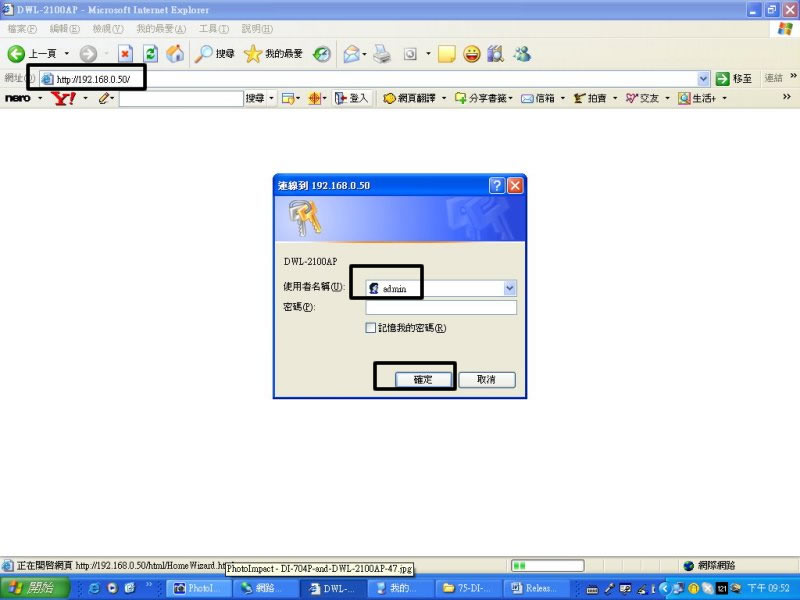Open Search with the magnifier icon

(x=214, y=54)
